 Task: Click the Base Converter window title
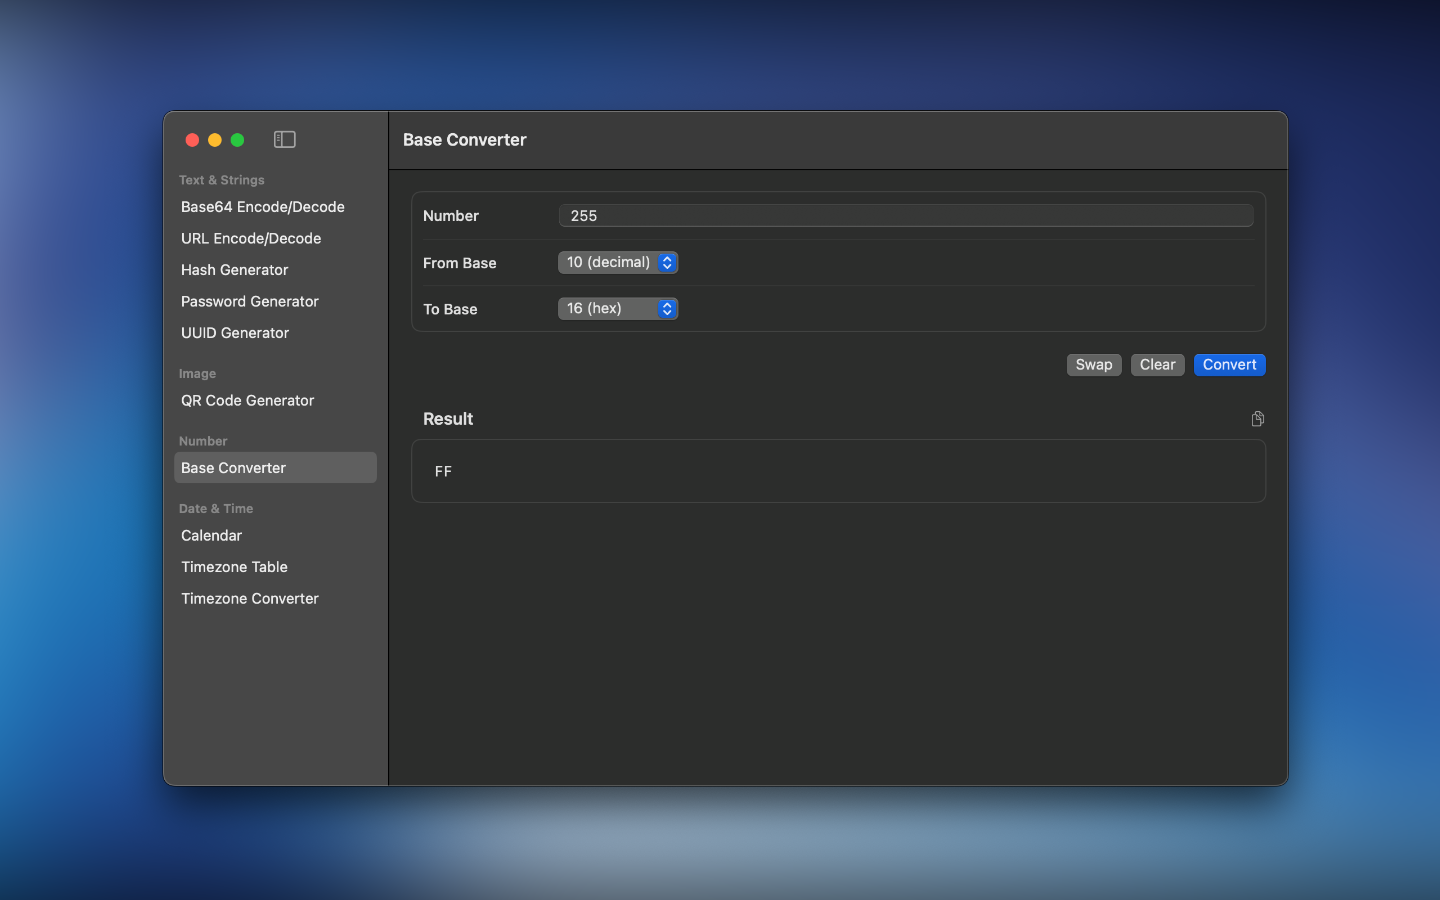tap(465, 140)
